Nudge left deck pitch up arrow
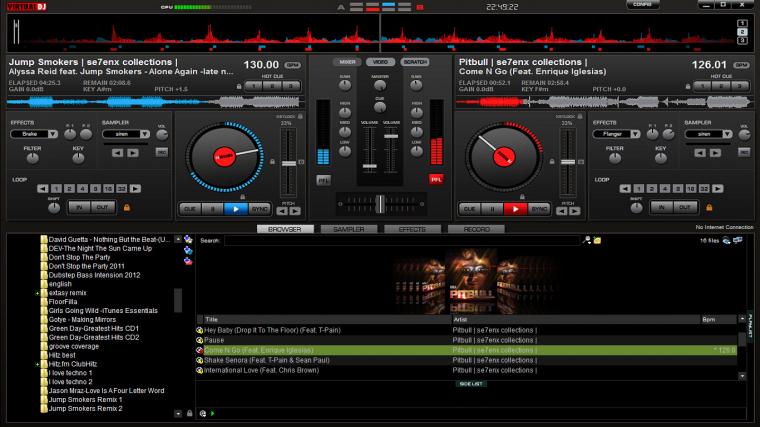 (x=295, y=211)
